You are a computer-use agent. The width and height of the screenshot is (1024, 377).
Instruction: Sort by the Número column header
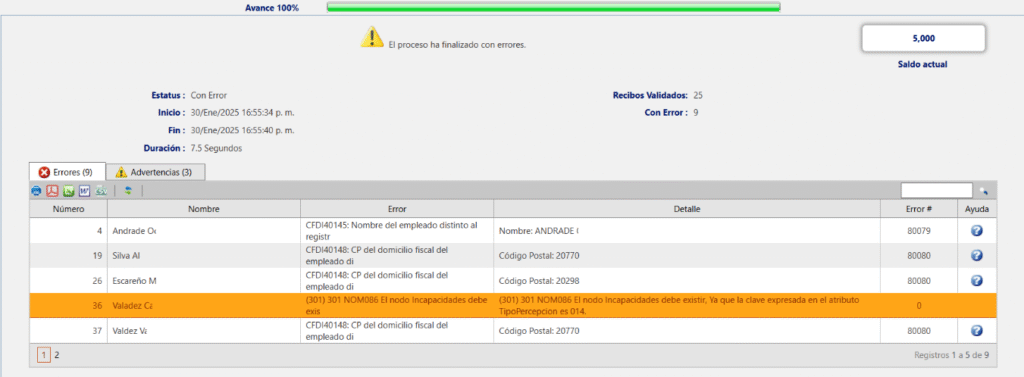point(68,209)
